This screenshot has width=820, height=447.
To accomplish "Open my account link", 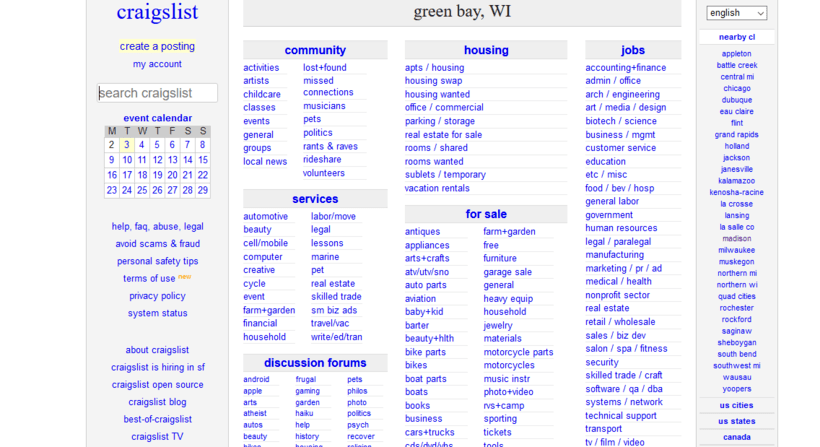I will click(x=157, y=64).
